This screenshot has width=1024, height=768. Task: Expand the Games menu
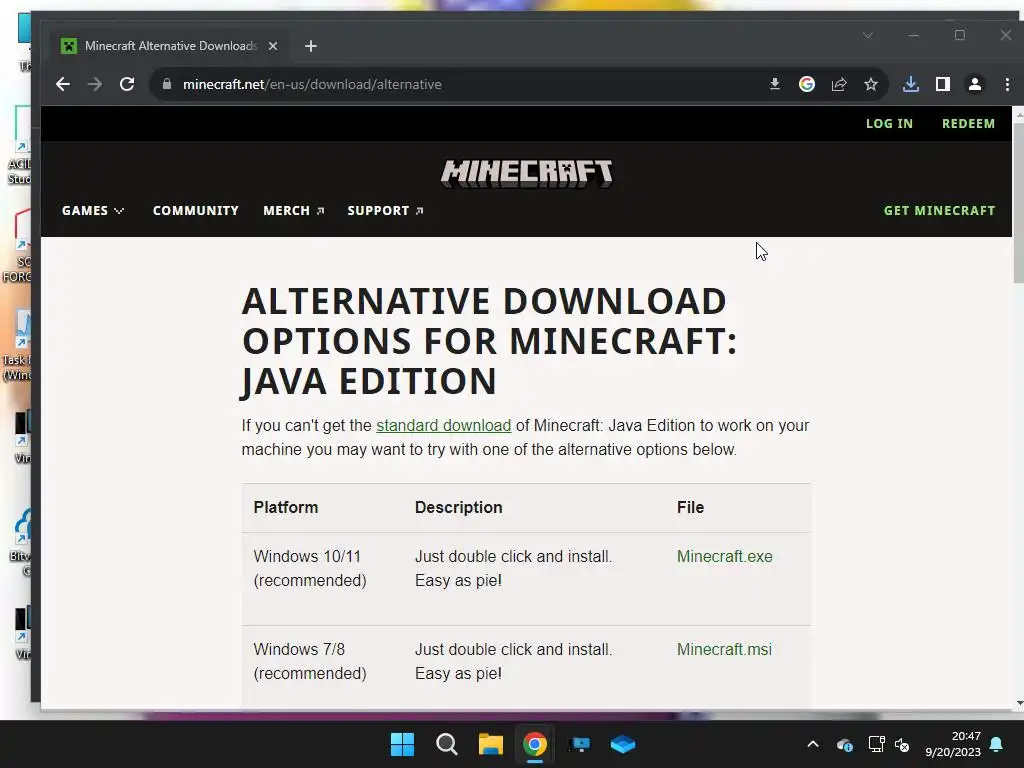(93, 211)
